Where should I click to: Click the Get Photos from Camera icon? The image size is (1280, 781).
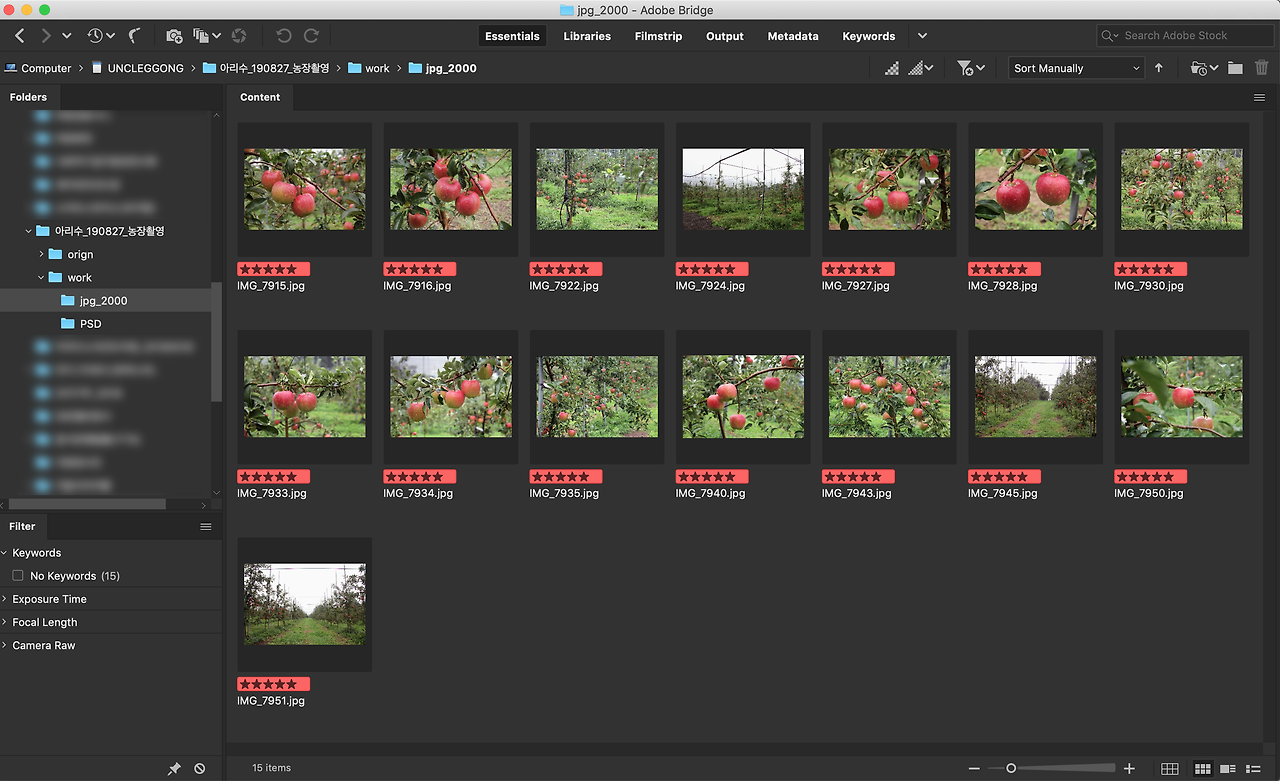174,36
